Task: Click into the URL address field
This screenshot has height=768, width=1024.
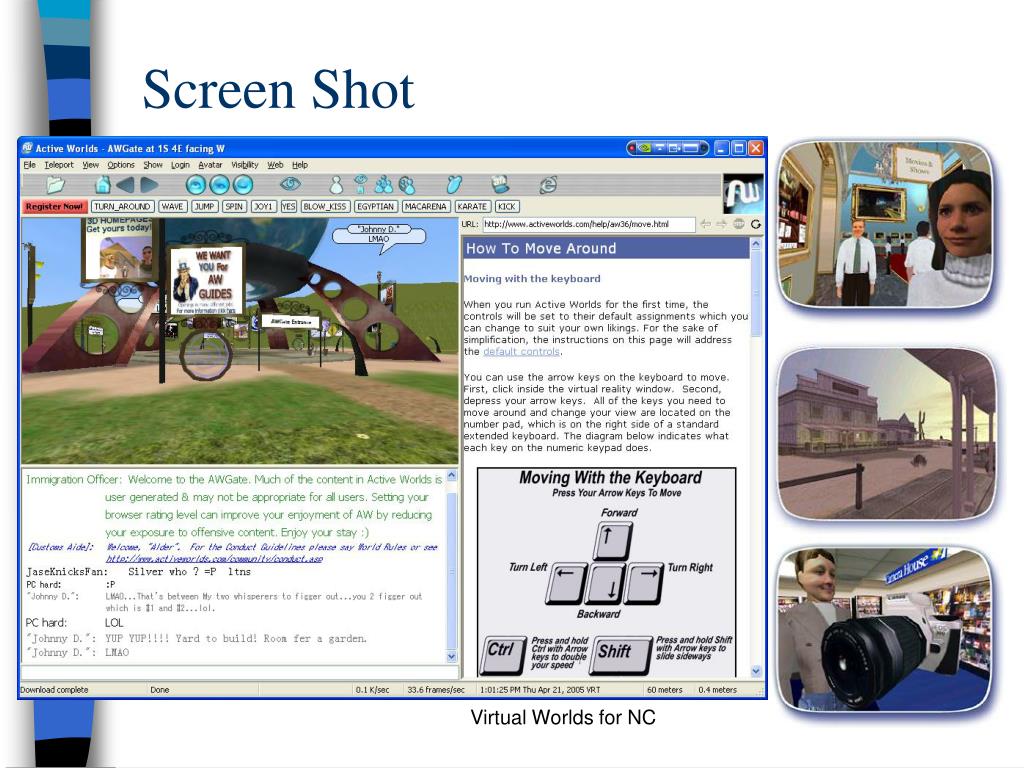Action: tap(588, 224)
